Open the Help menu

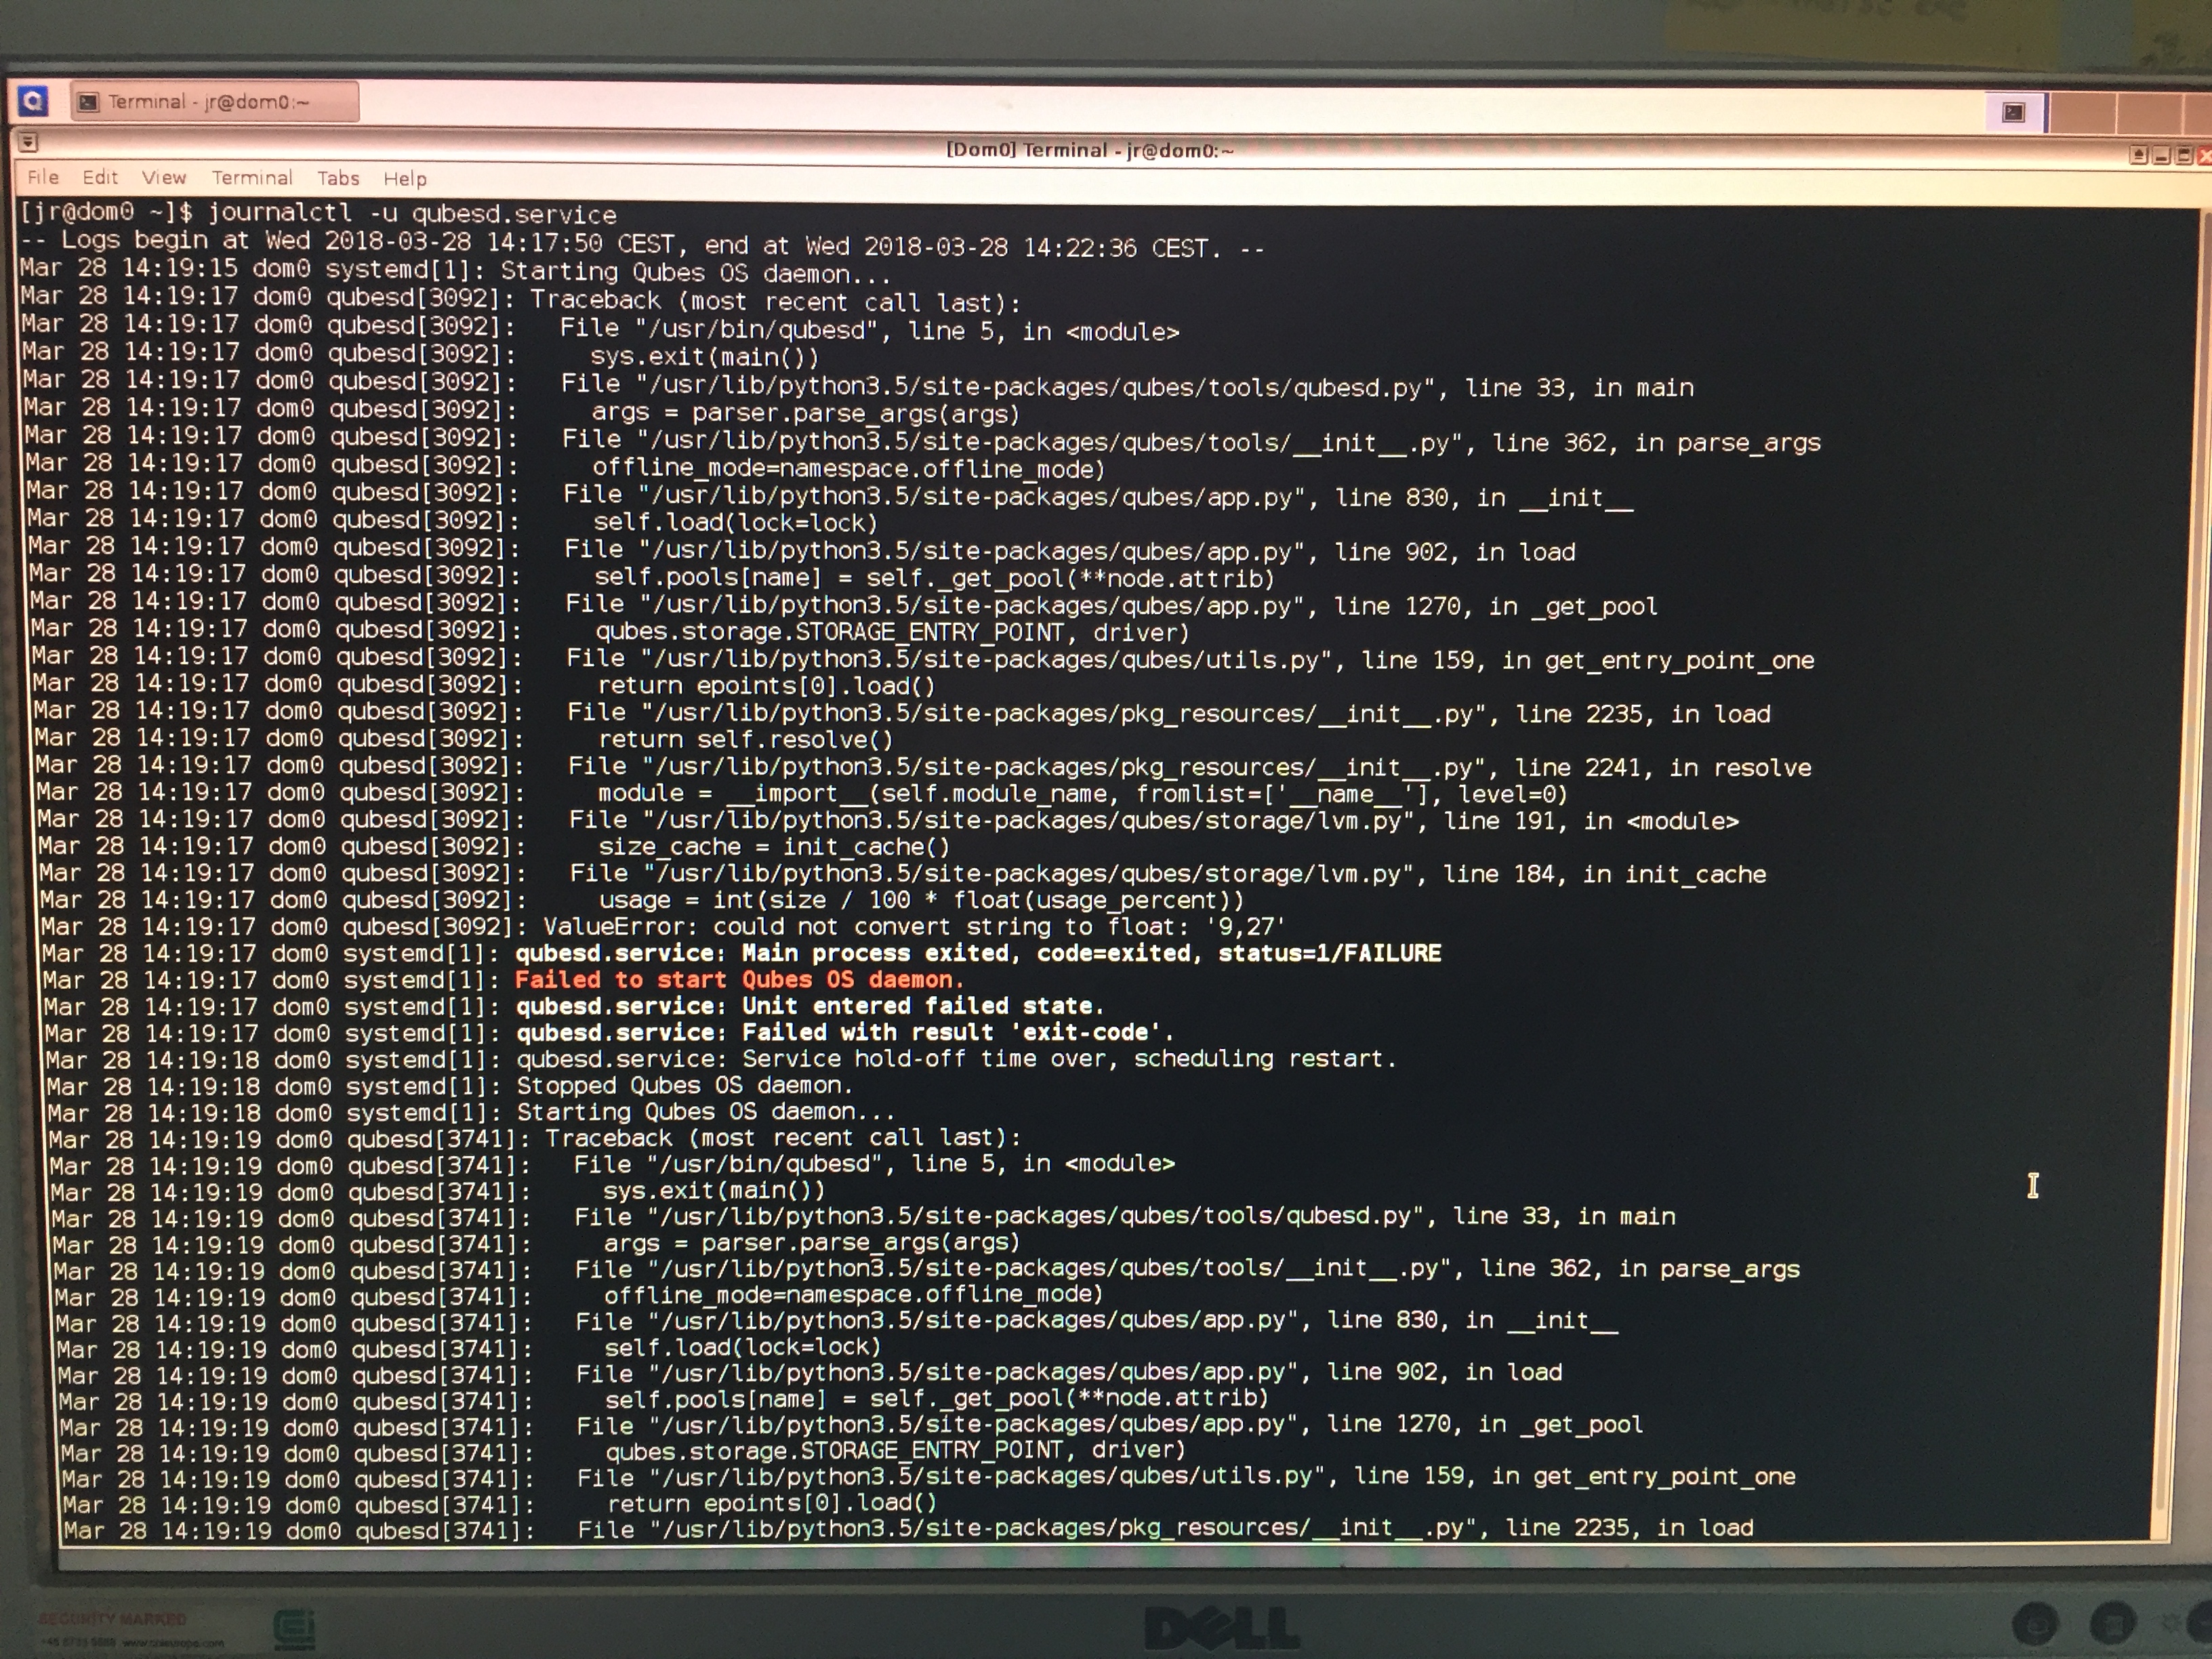pos(405,179)
